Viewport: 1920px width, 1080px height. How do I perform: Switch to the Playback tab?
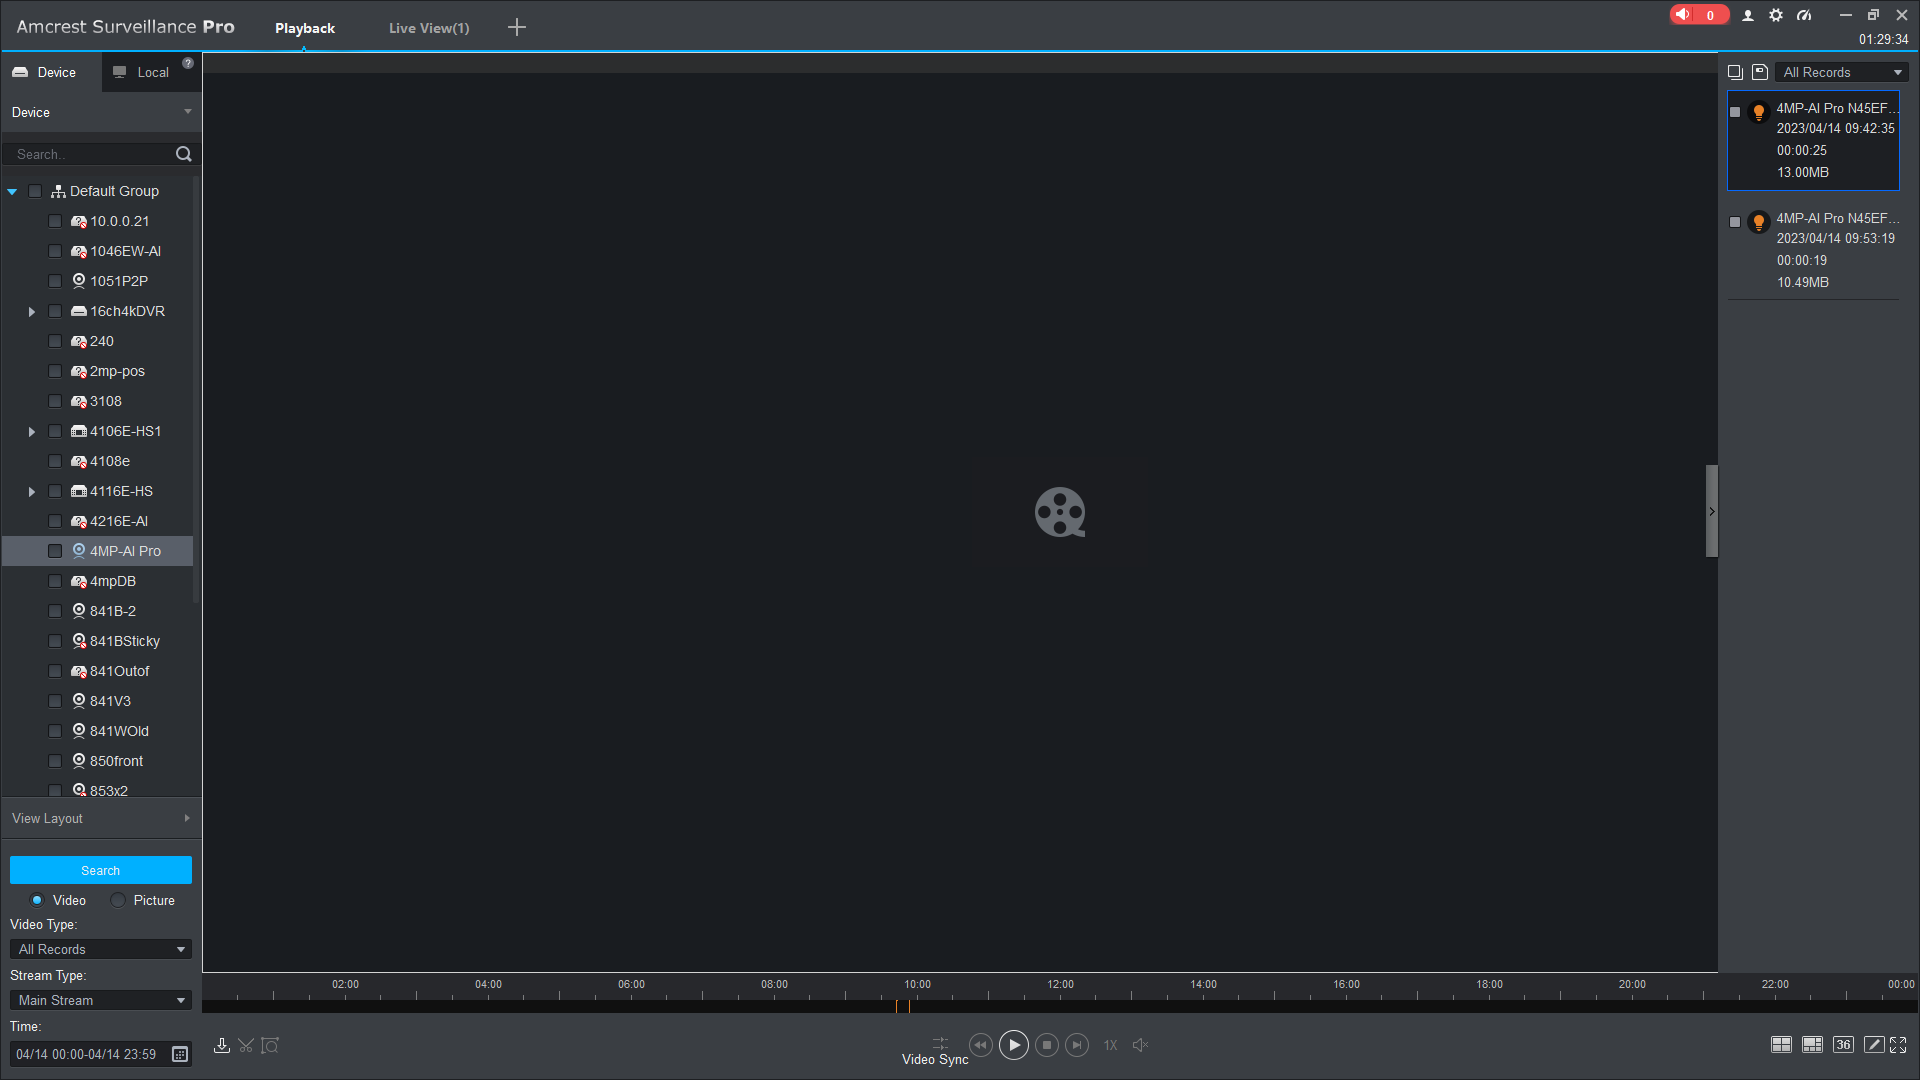[305, 28]
